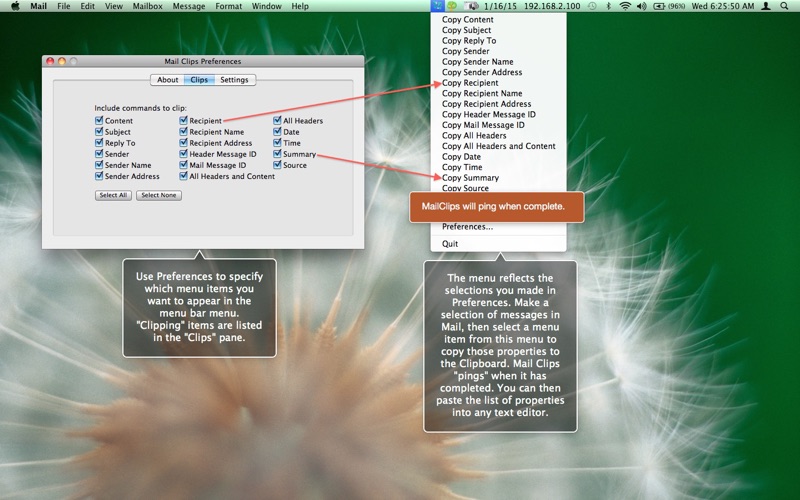Open Preferences... from Mail Clips menu
Image resolution: width=800 pixels, height=500 pixels.
(498, 227)
